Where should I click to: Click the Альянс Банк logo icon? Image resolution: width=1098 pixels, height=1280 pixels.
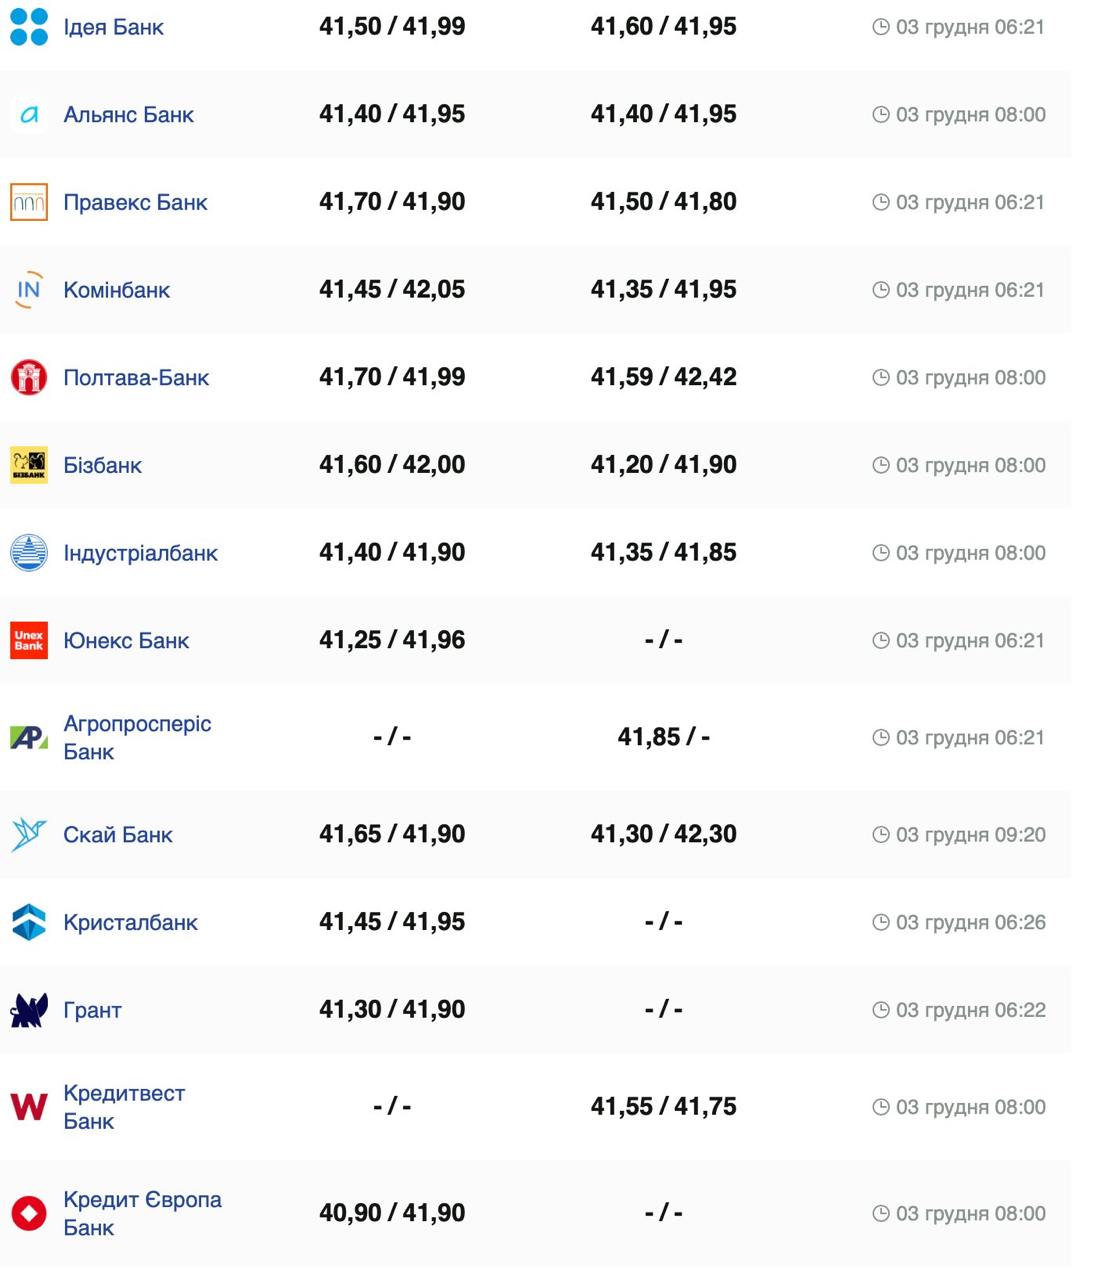tap(29, 115)
